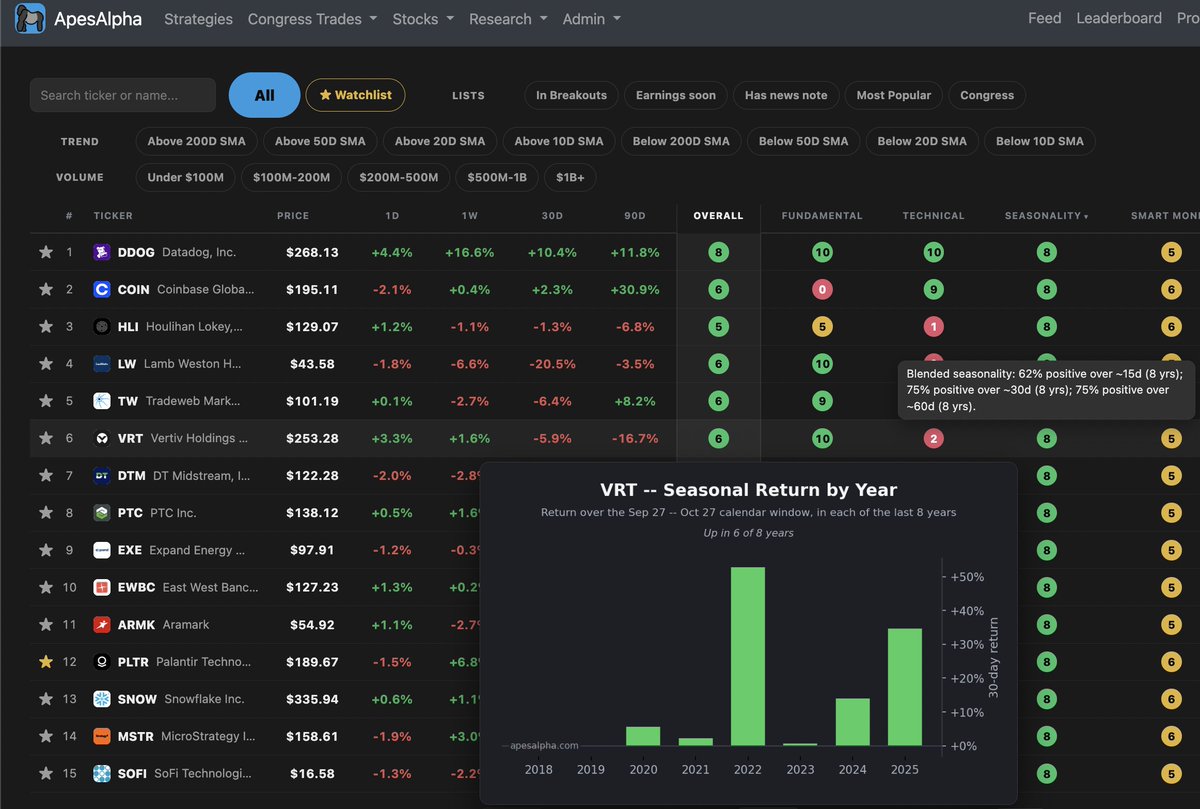Star the SOFI row
This screenshot has height=809, width=1200.
click(45, 774)
